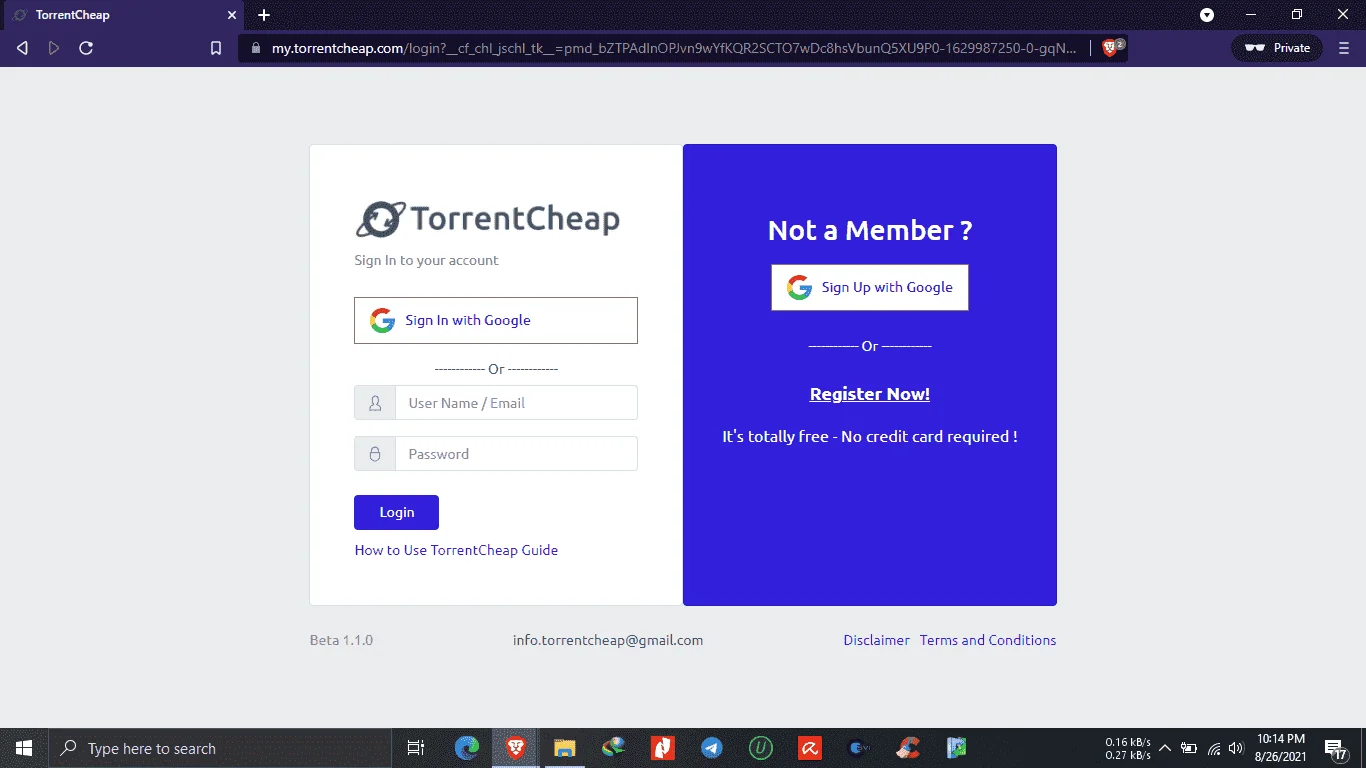Image resolution: width=1366 pixels, height=768 pixels.
Task: Go back using the browser back arrow
Action: click(22, 48)
